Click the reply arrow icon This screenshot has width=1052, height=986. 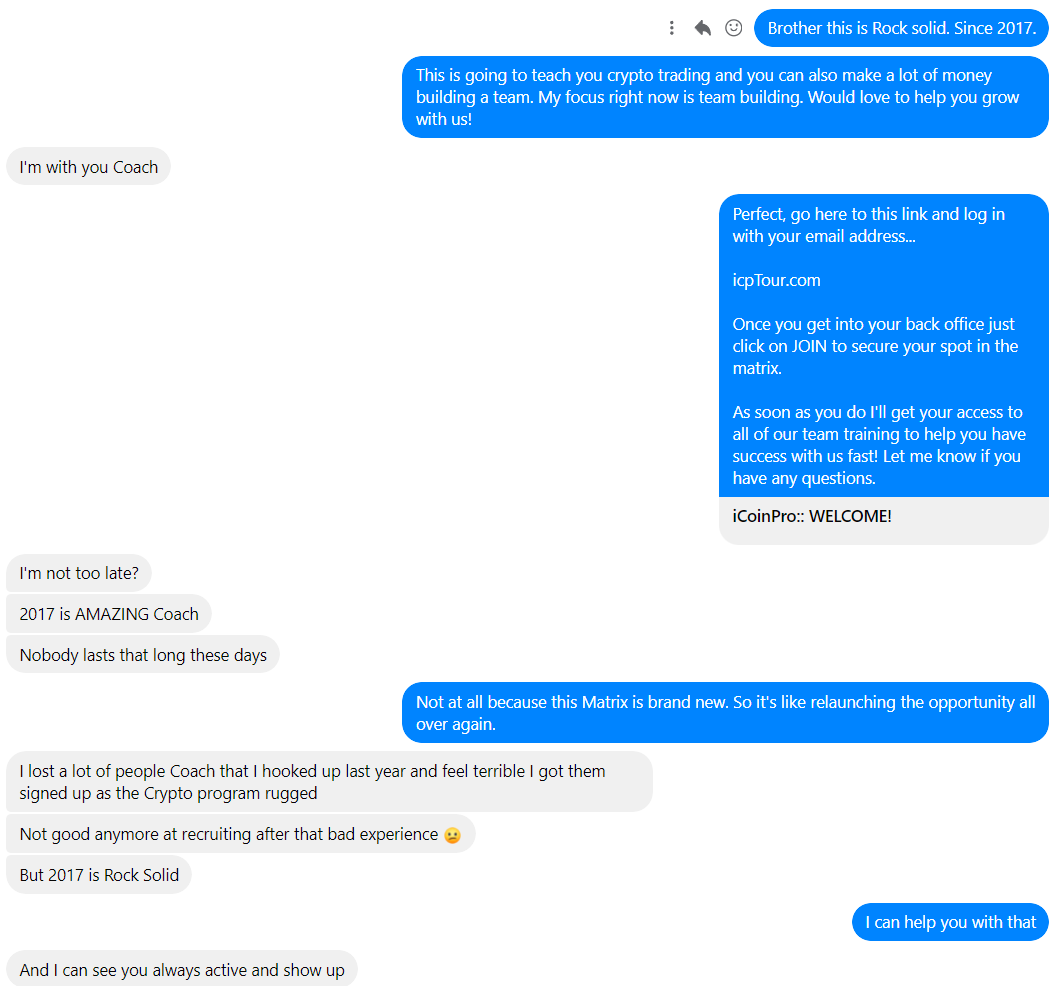tap(702, 28)
